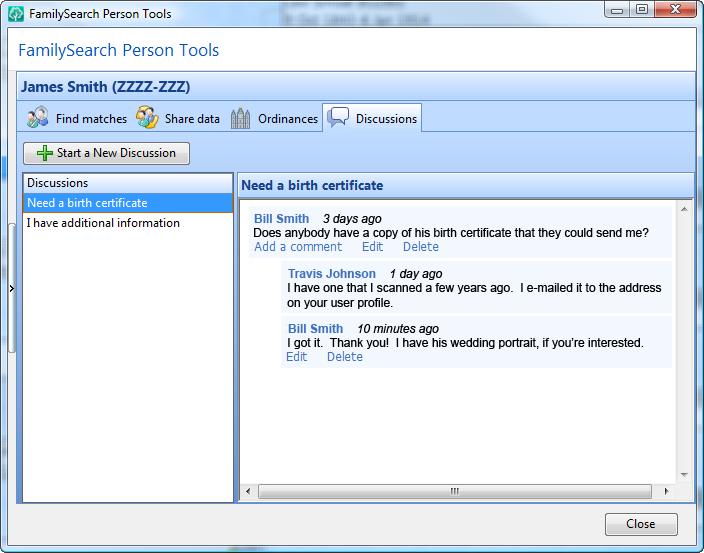Image resolution: width=704 pixels, height=553 pixels.
Task: Edit the wedding portrait reply
Action: [x=296, y=357]
